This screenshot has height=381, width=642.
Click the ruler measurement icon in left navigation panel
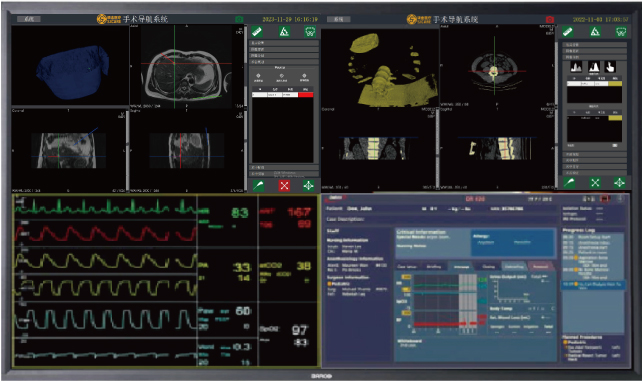click(x=257, y=31)
